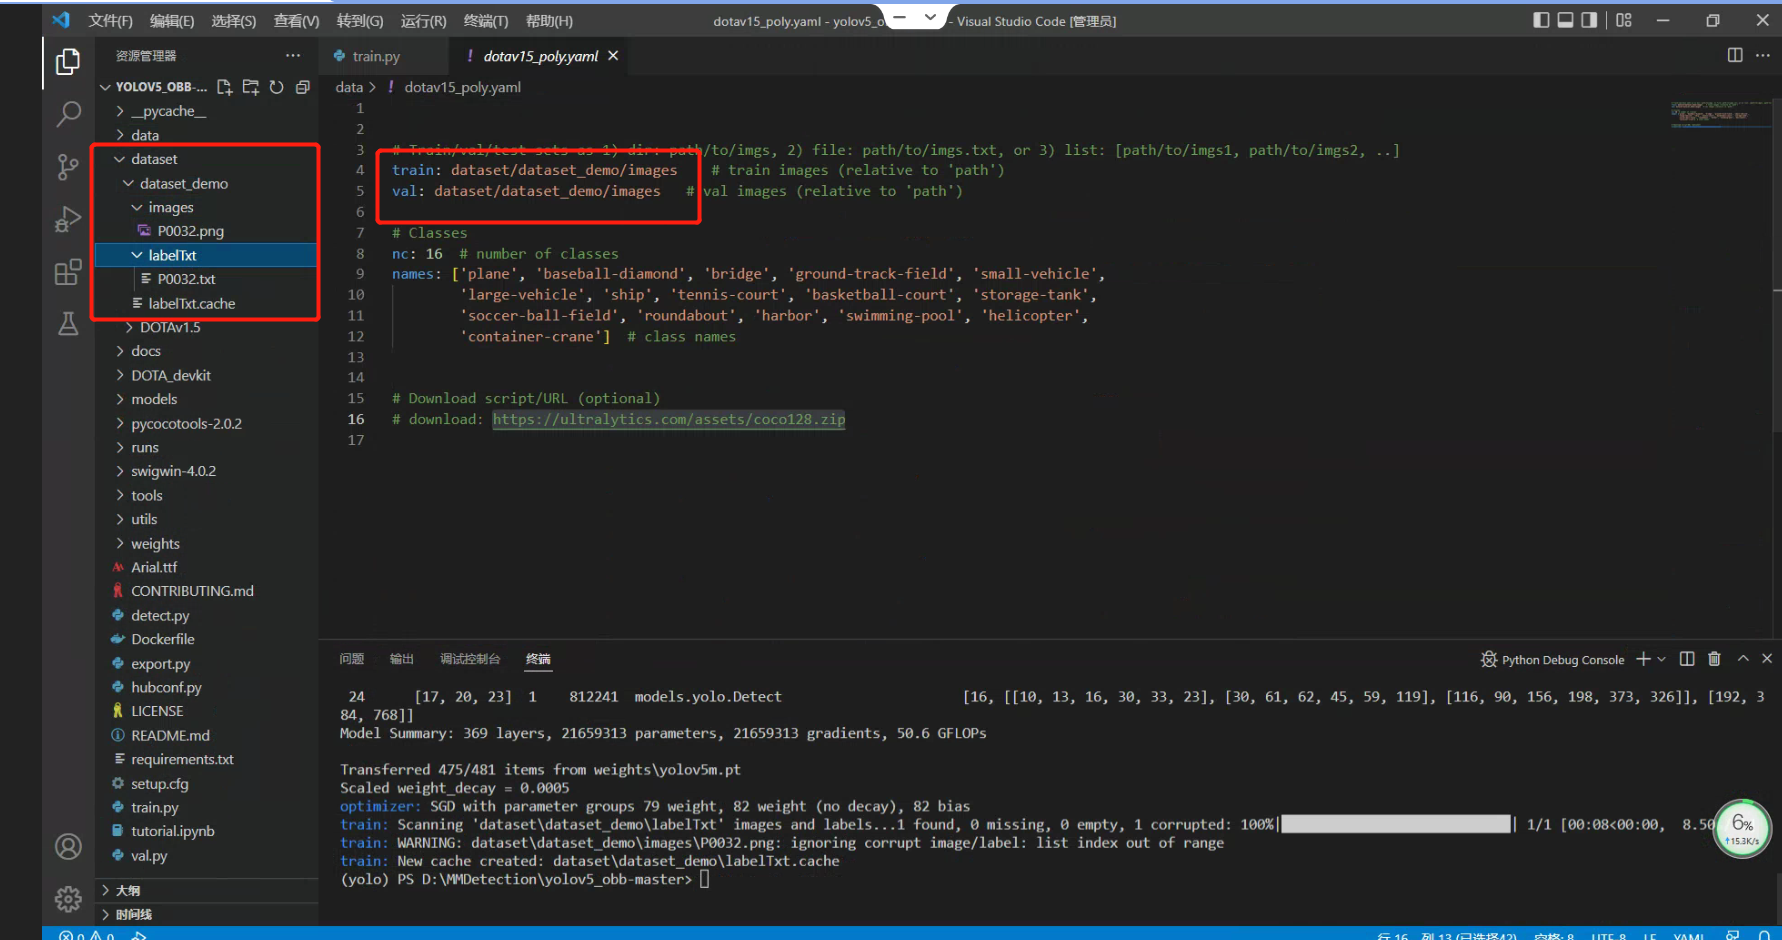Open the 运行(R) menu
Viewport: 1782px width, 940px height.
(x=422, y=20)
